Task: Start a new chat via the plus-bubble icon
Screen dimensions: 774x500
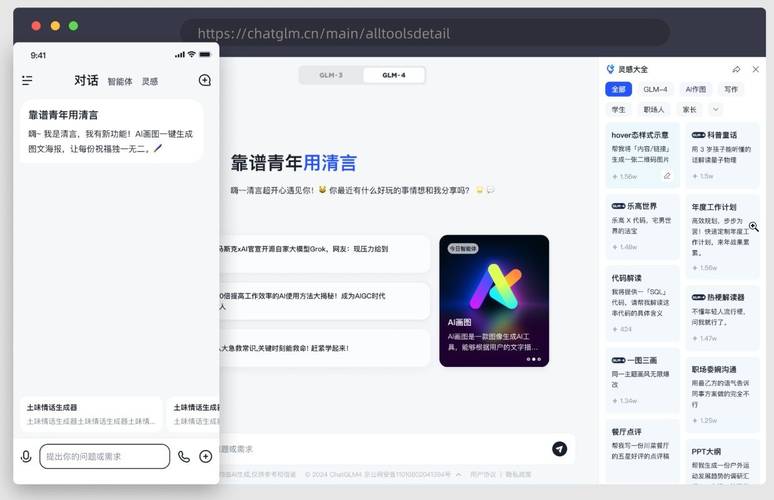Action: pos(204,80)
